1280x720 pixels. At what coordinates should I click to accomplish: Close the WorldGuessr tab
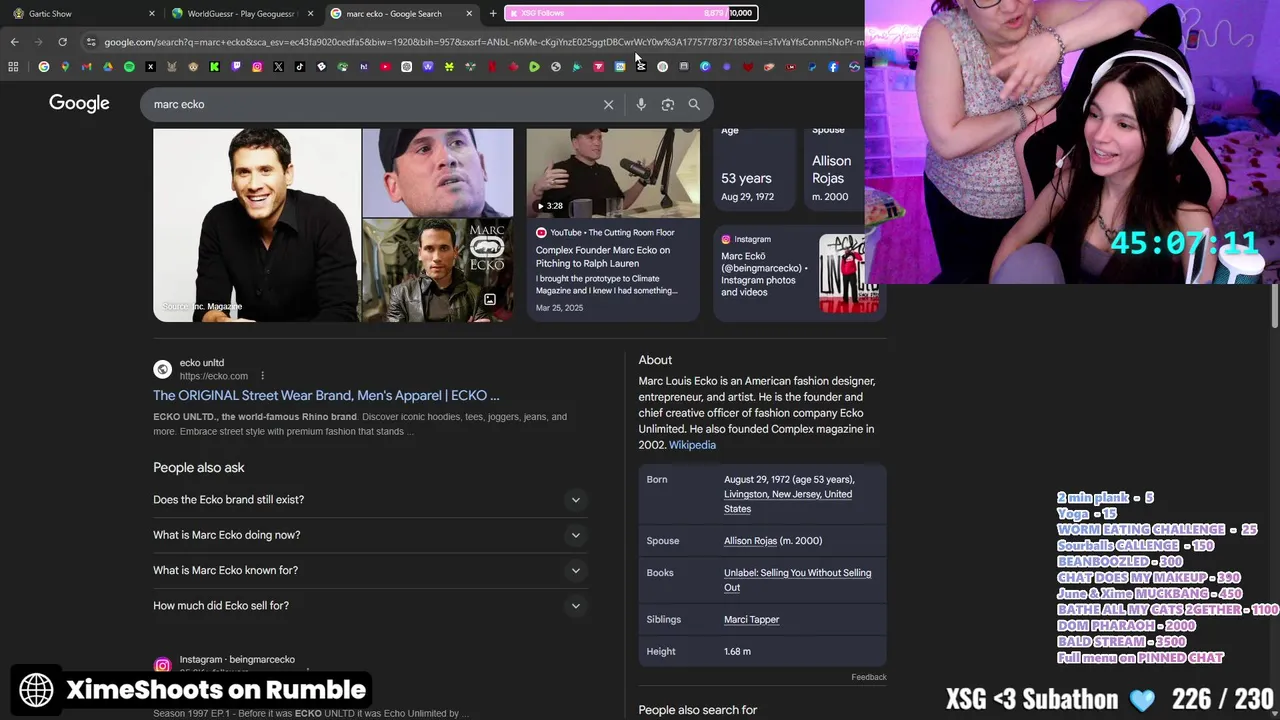[311, 14]
